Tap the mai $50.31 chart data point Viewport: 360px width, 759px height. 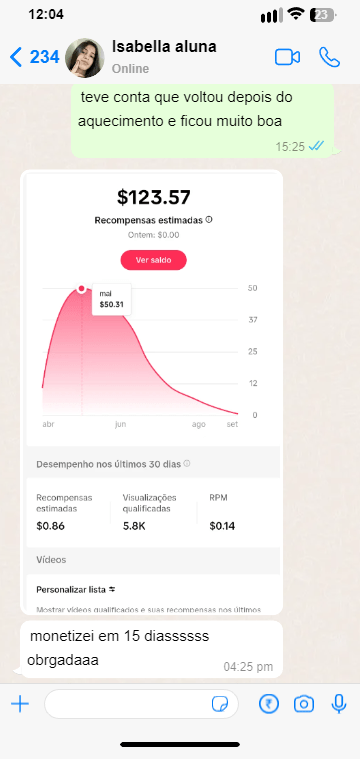[82, 289]
